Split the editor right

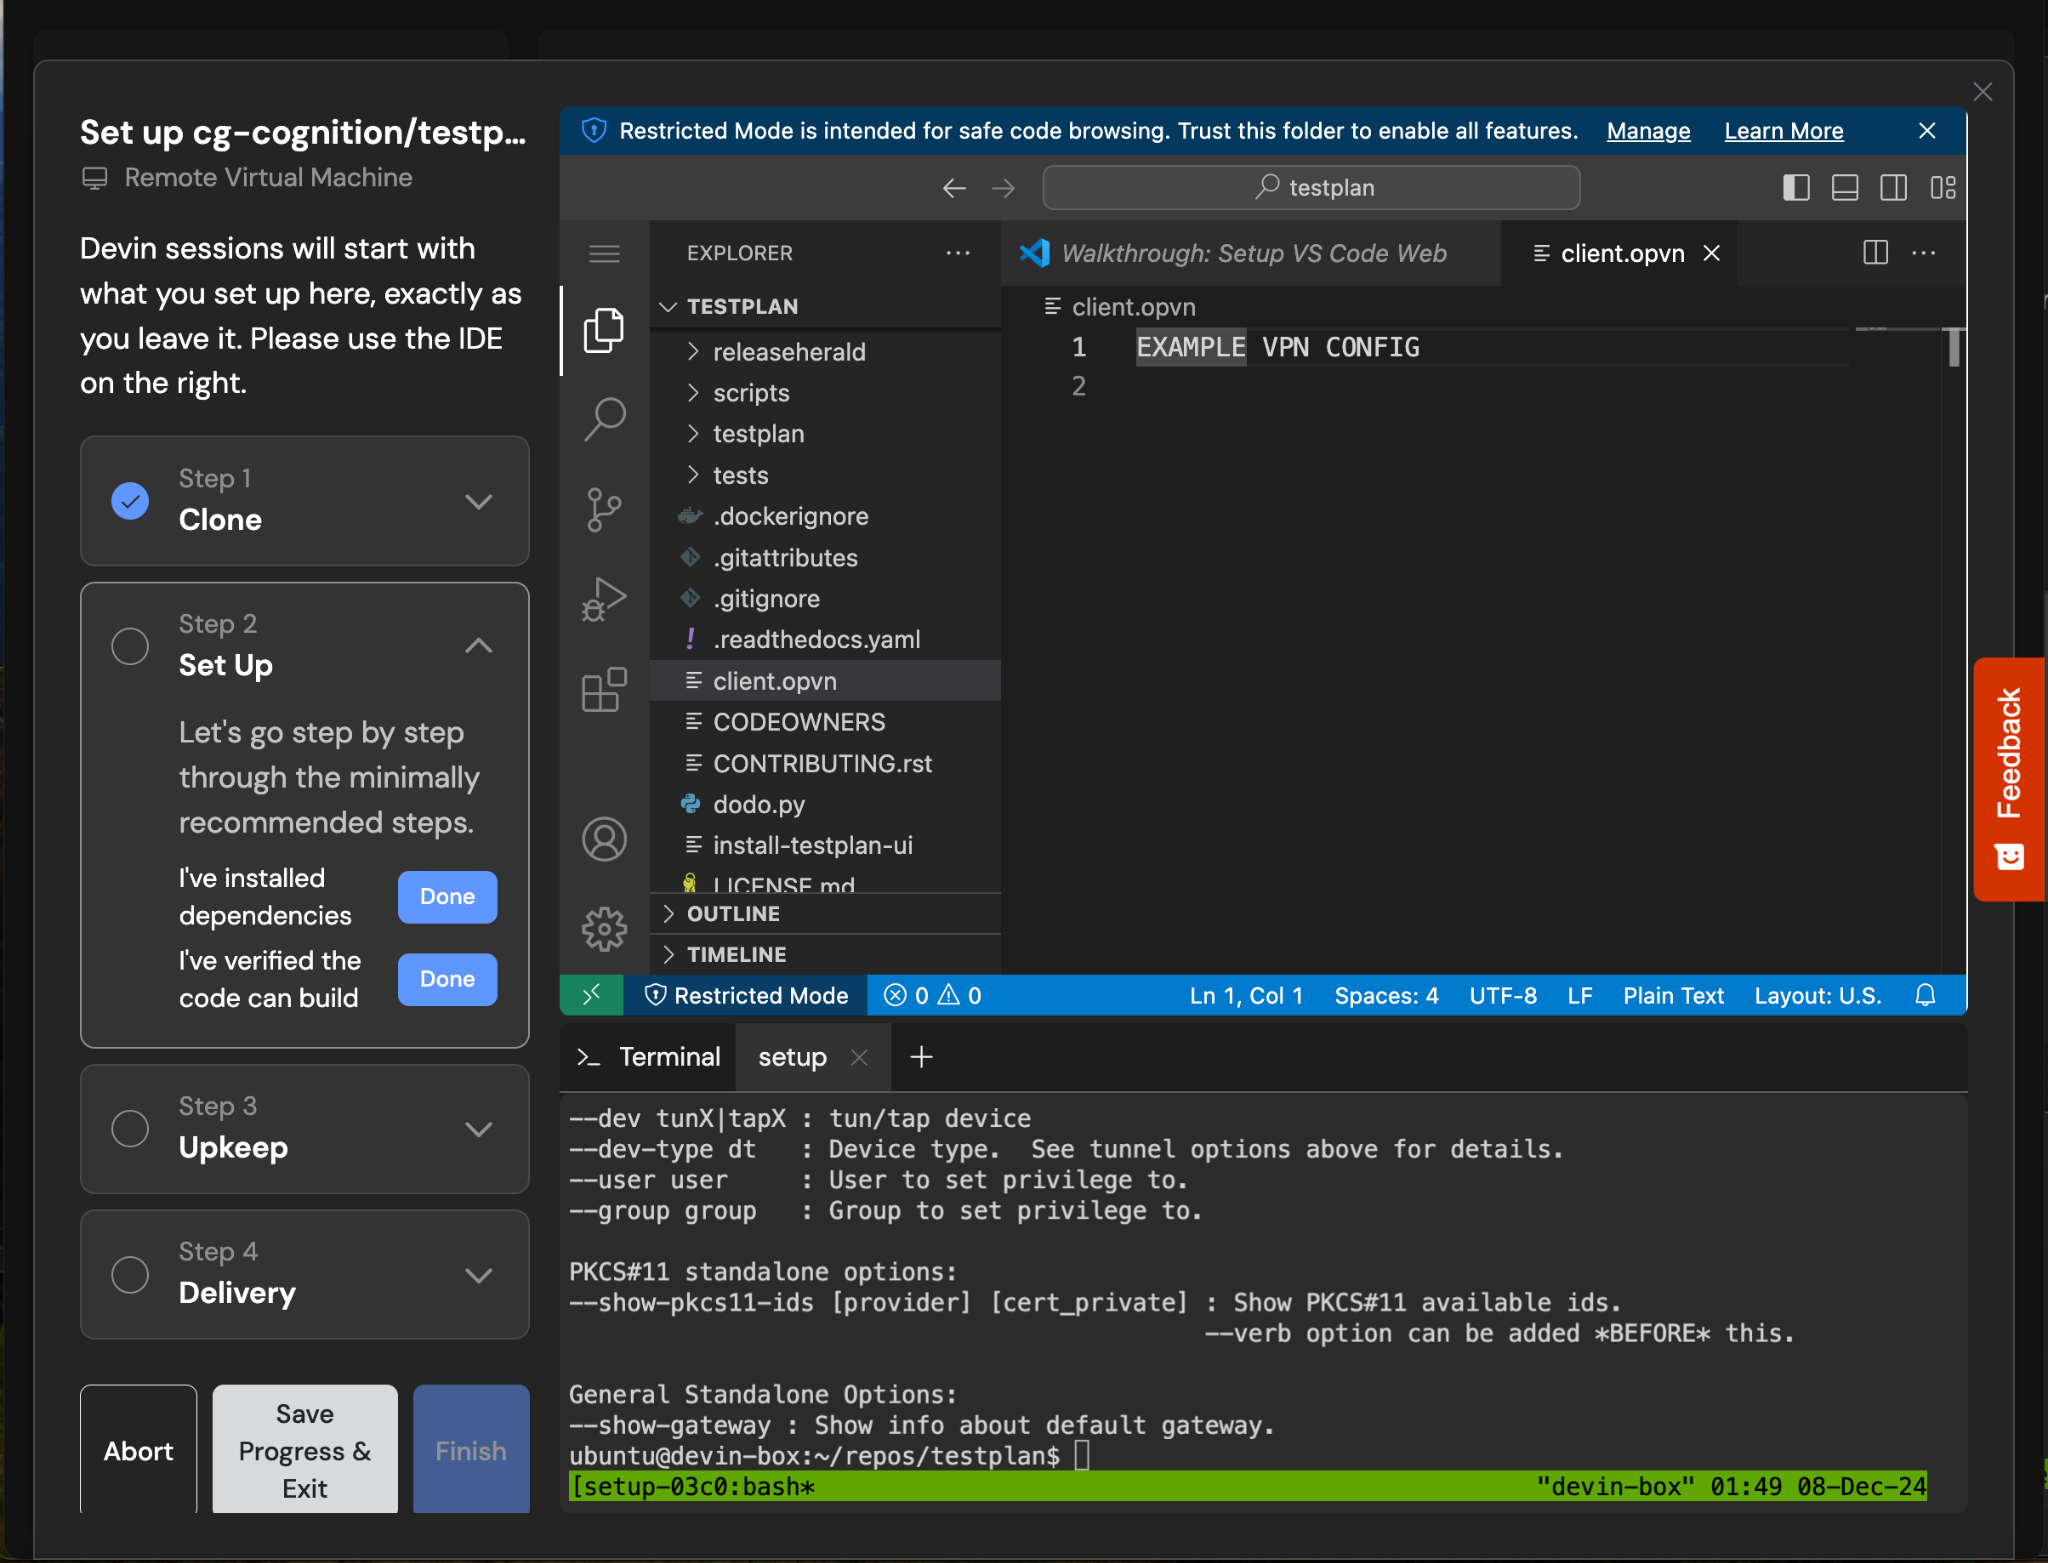click(1875, 253)
